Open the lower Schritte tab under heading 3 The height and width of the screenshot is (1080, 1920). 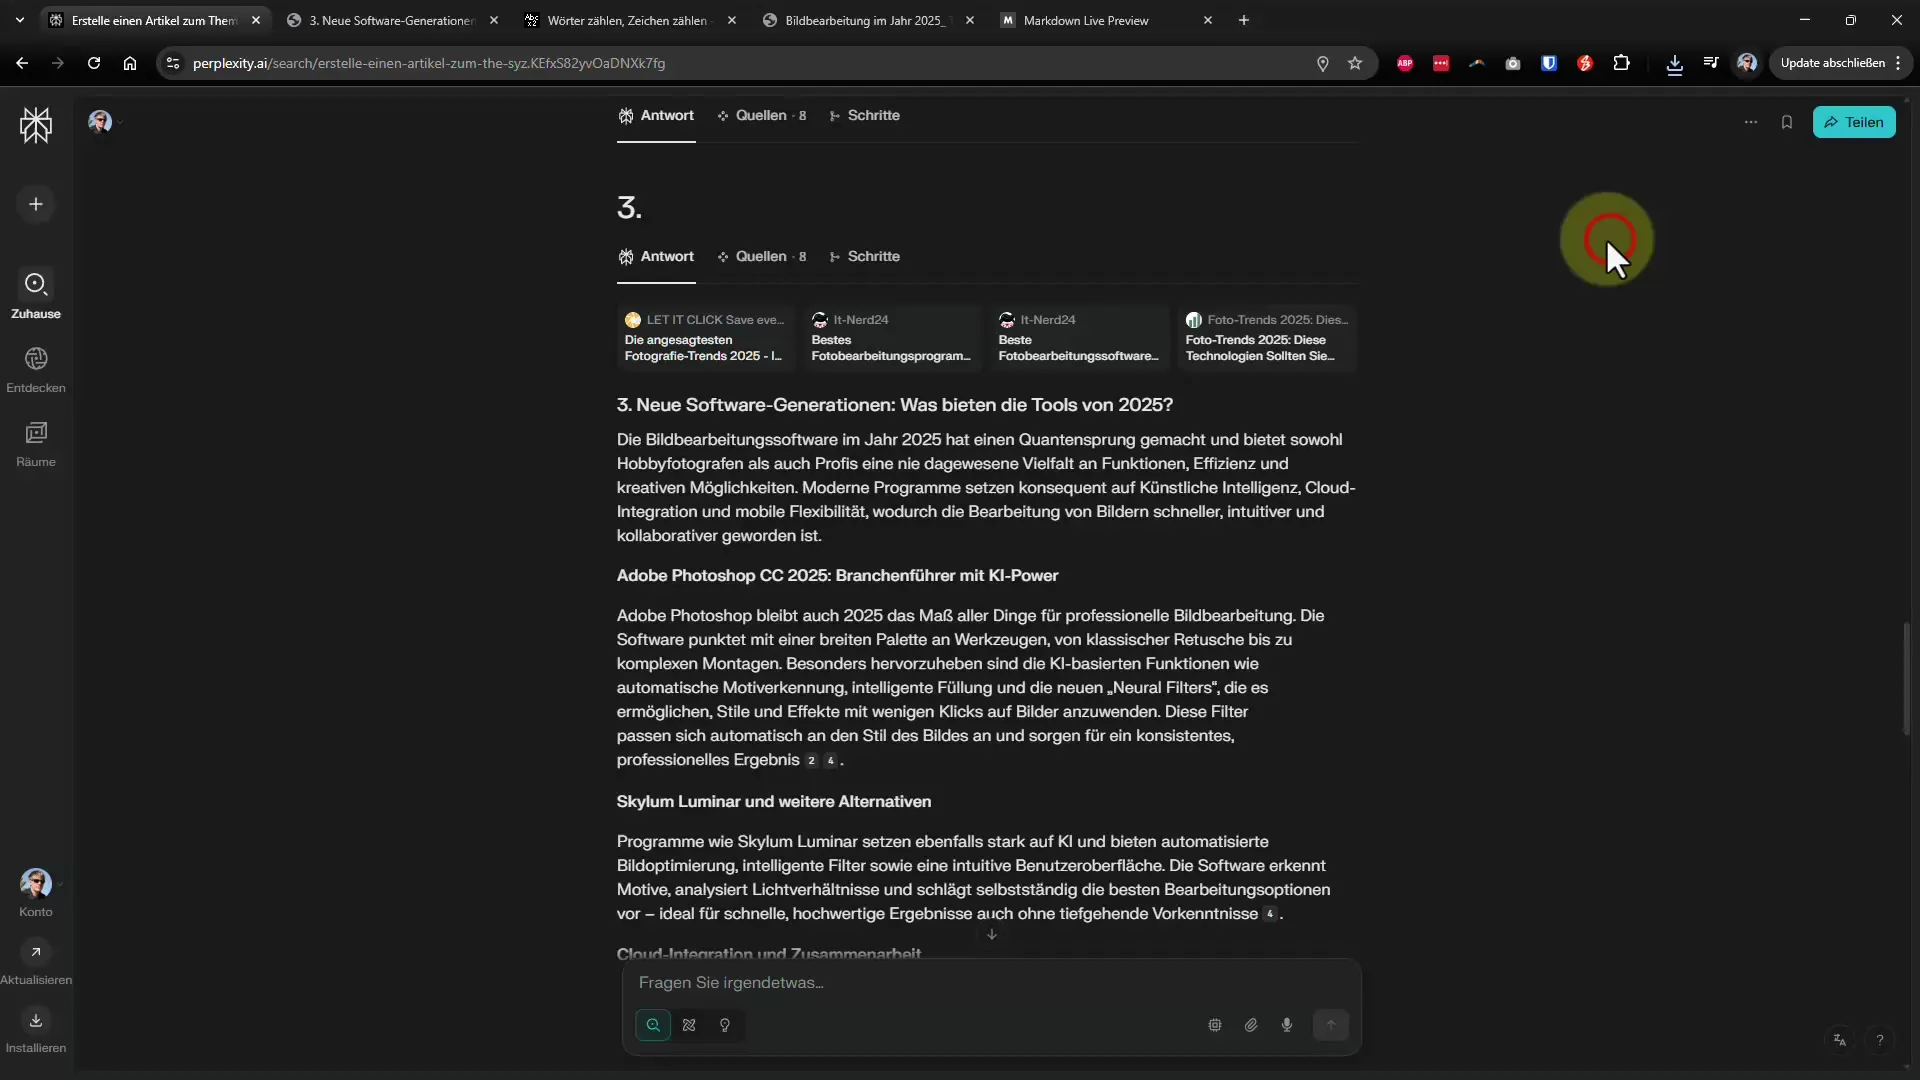point(865,257)
